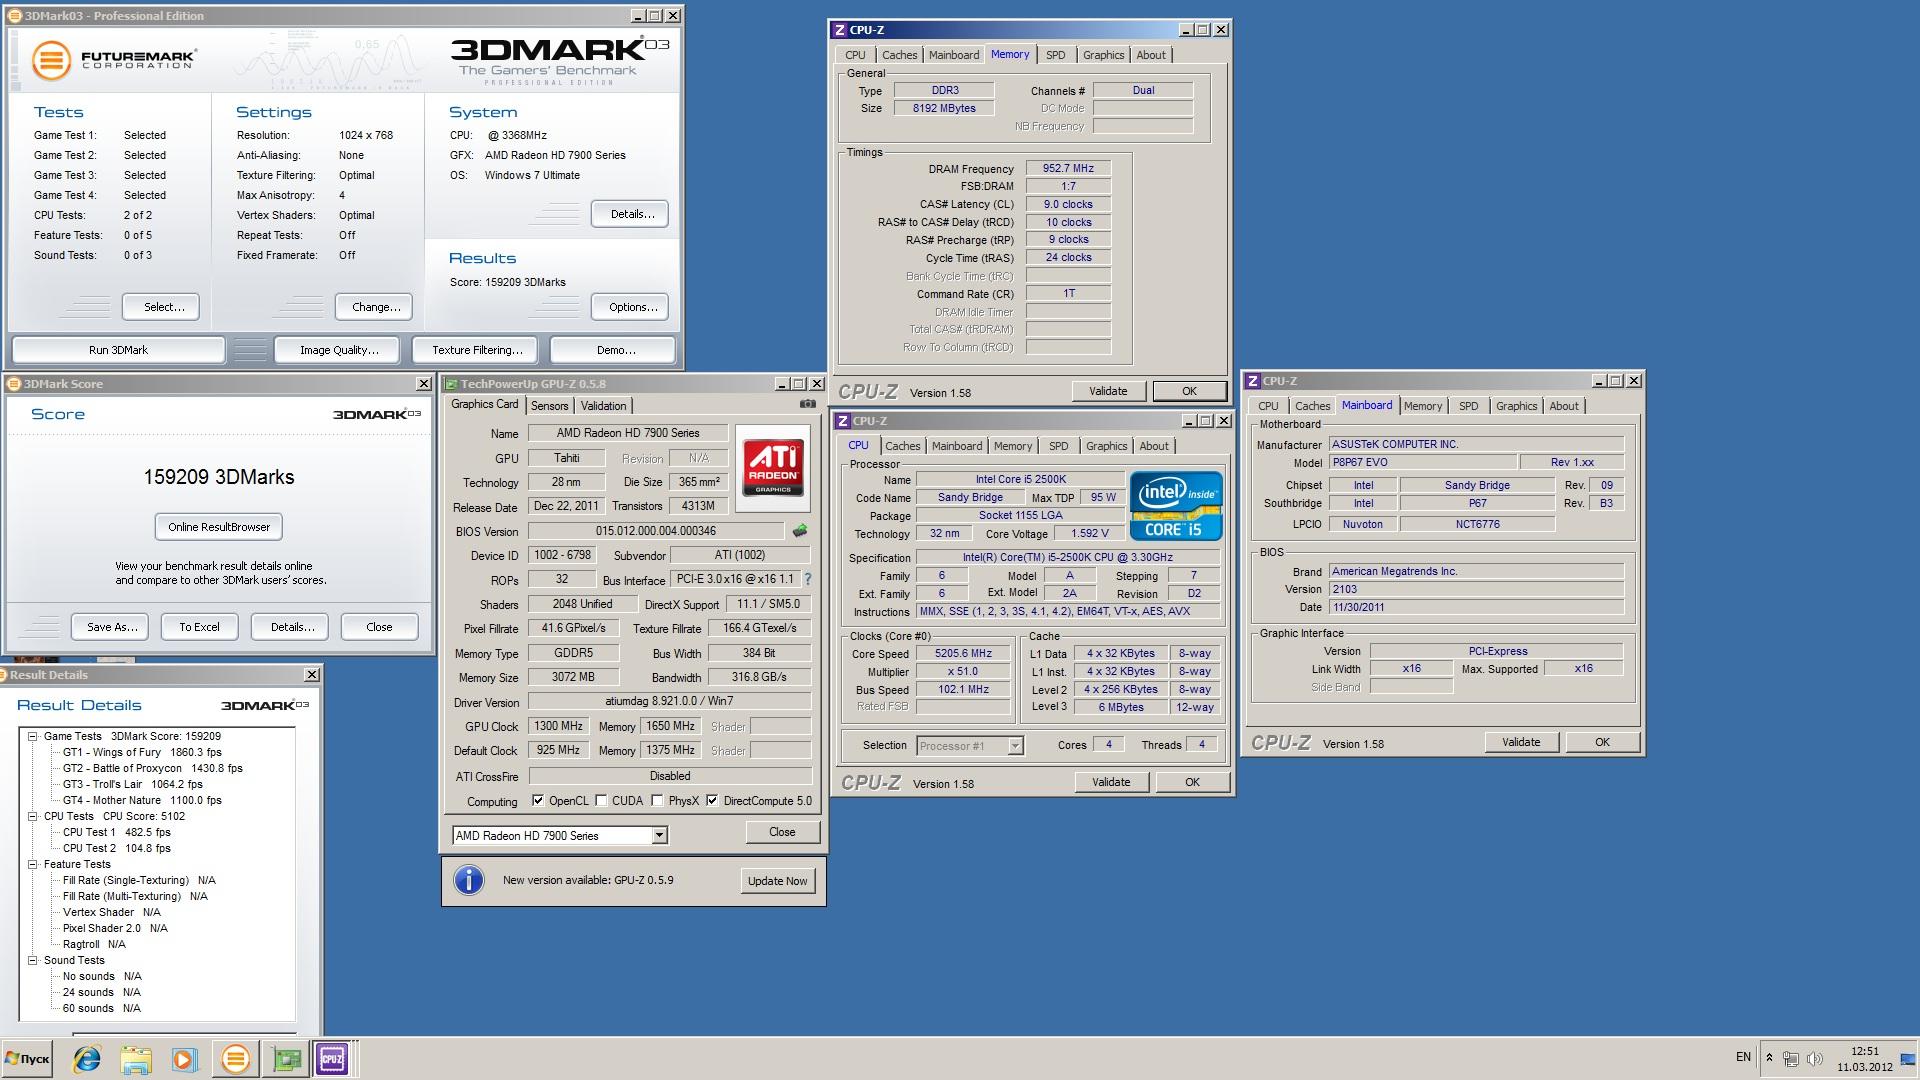Show hidden tray icons arrow

point(1769,1058)
